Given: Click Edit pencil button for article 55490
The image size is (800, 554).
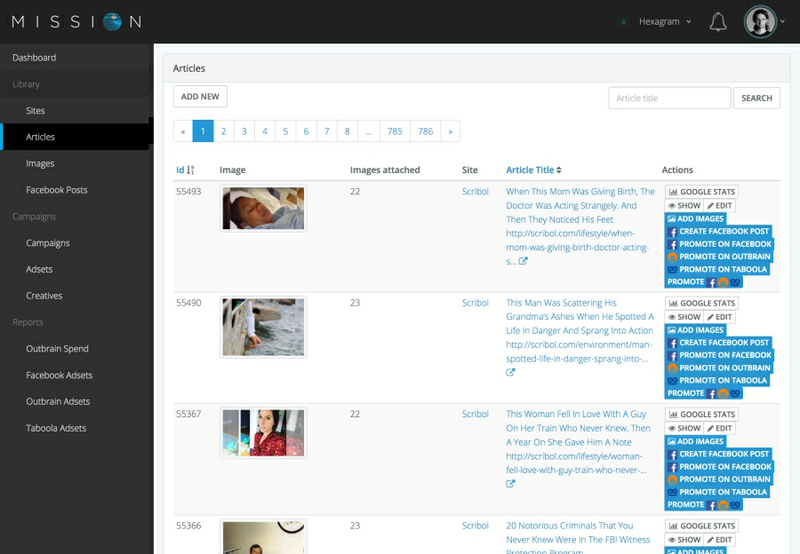Looking at the screenshot, I should [x=720, y=317].
